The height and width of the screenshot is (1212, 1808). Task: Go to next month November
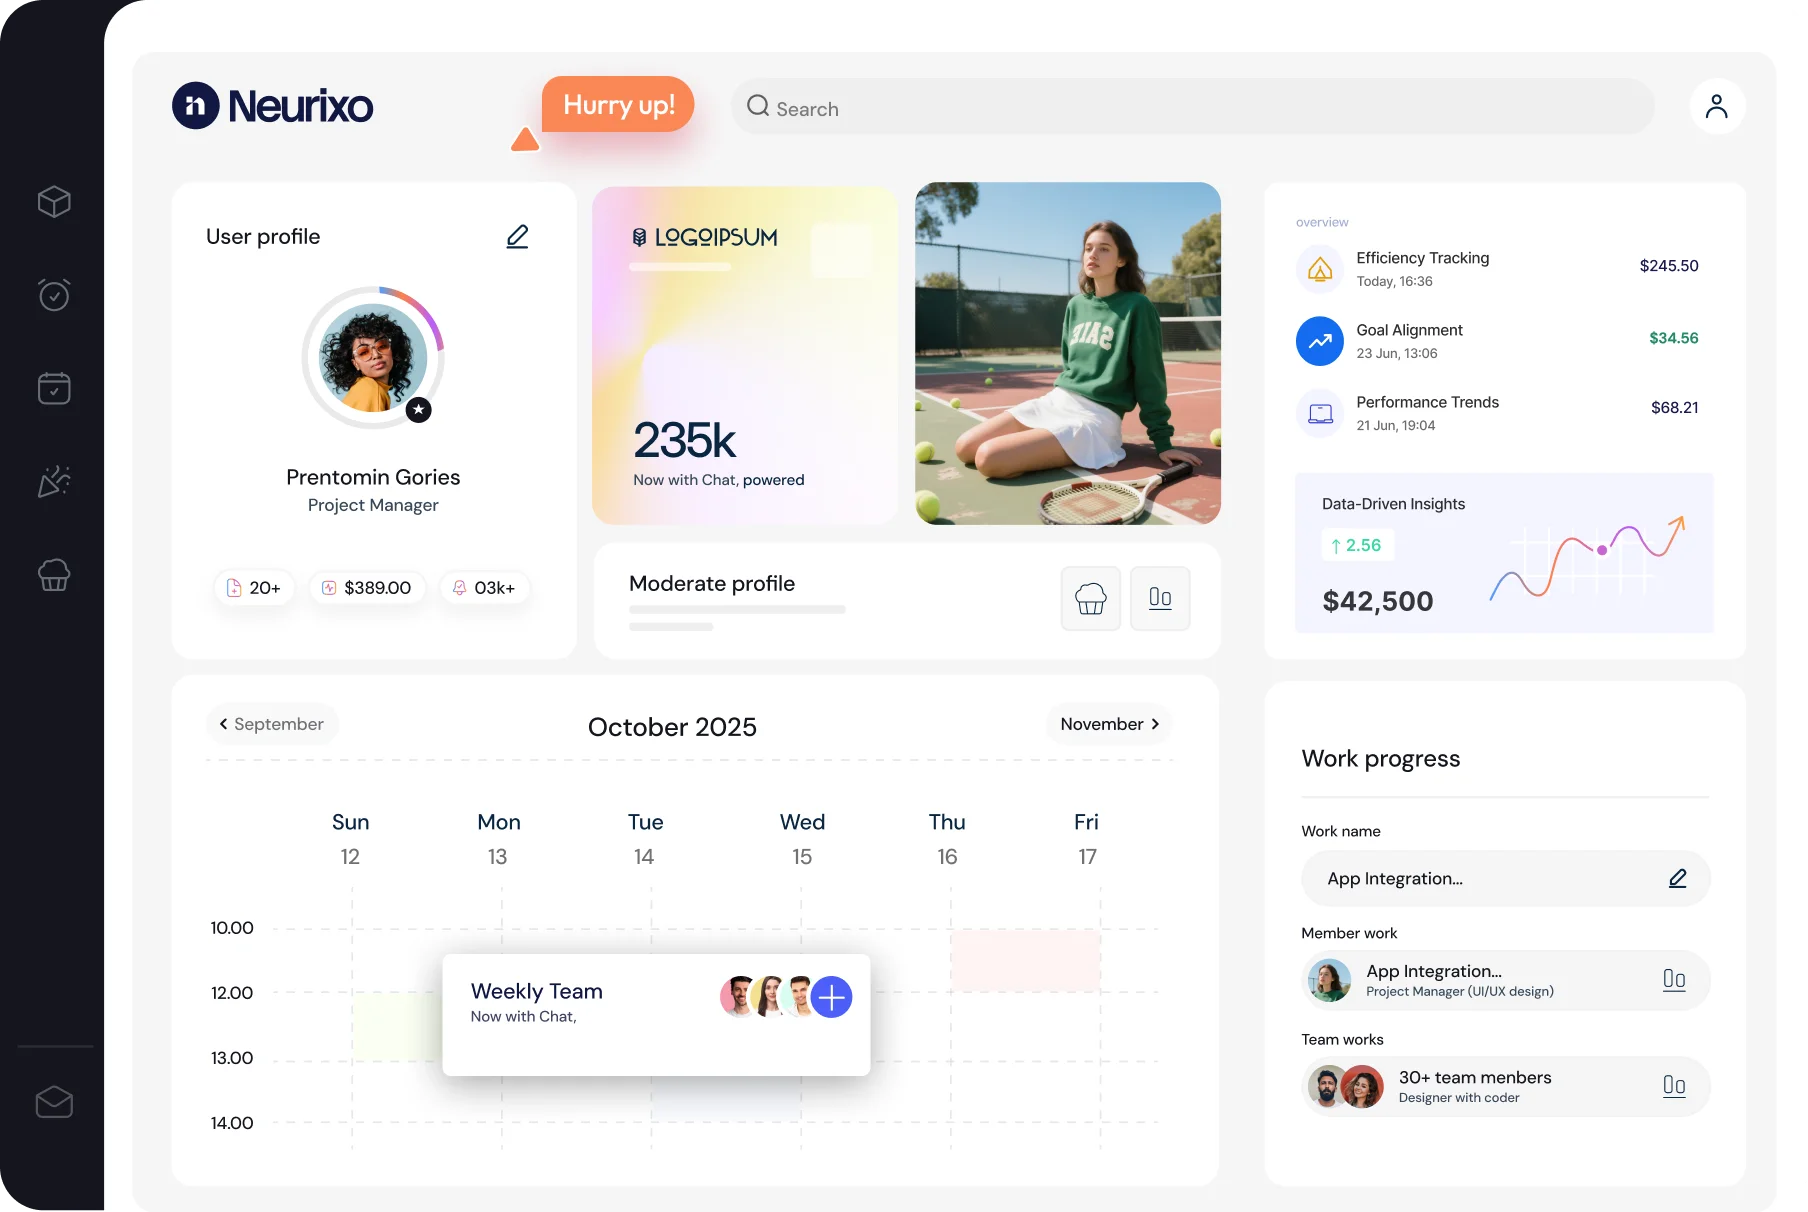click(1109, 724)
